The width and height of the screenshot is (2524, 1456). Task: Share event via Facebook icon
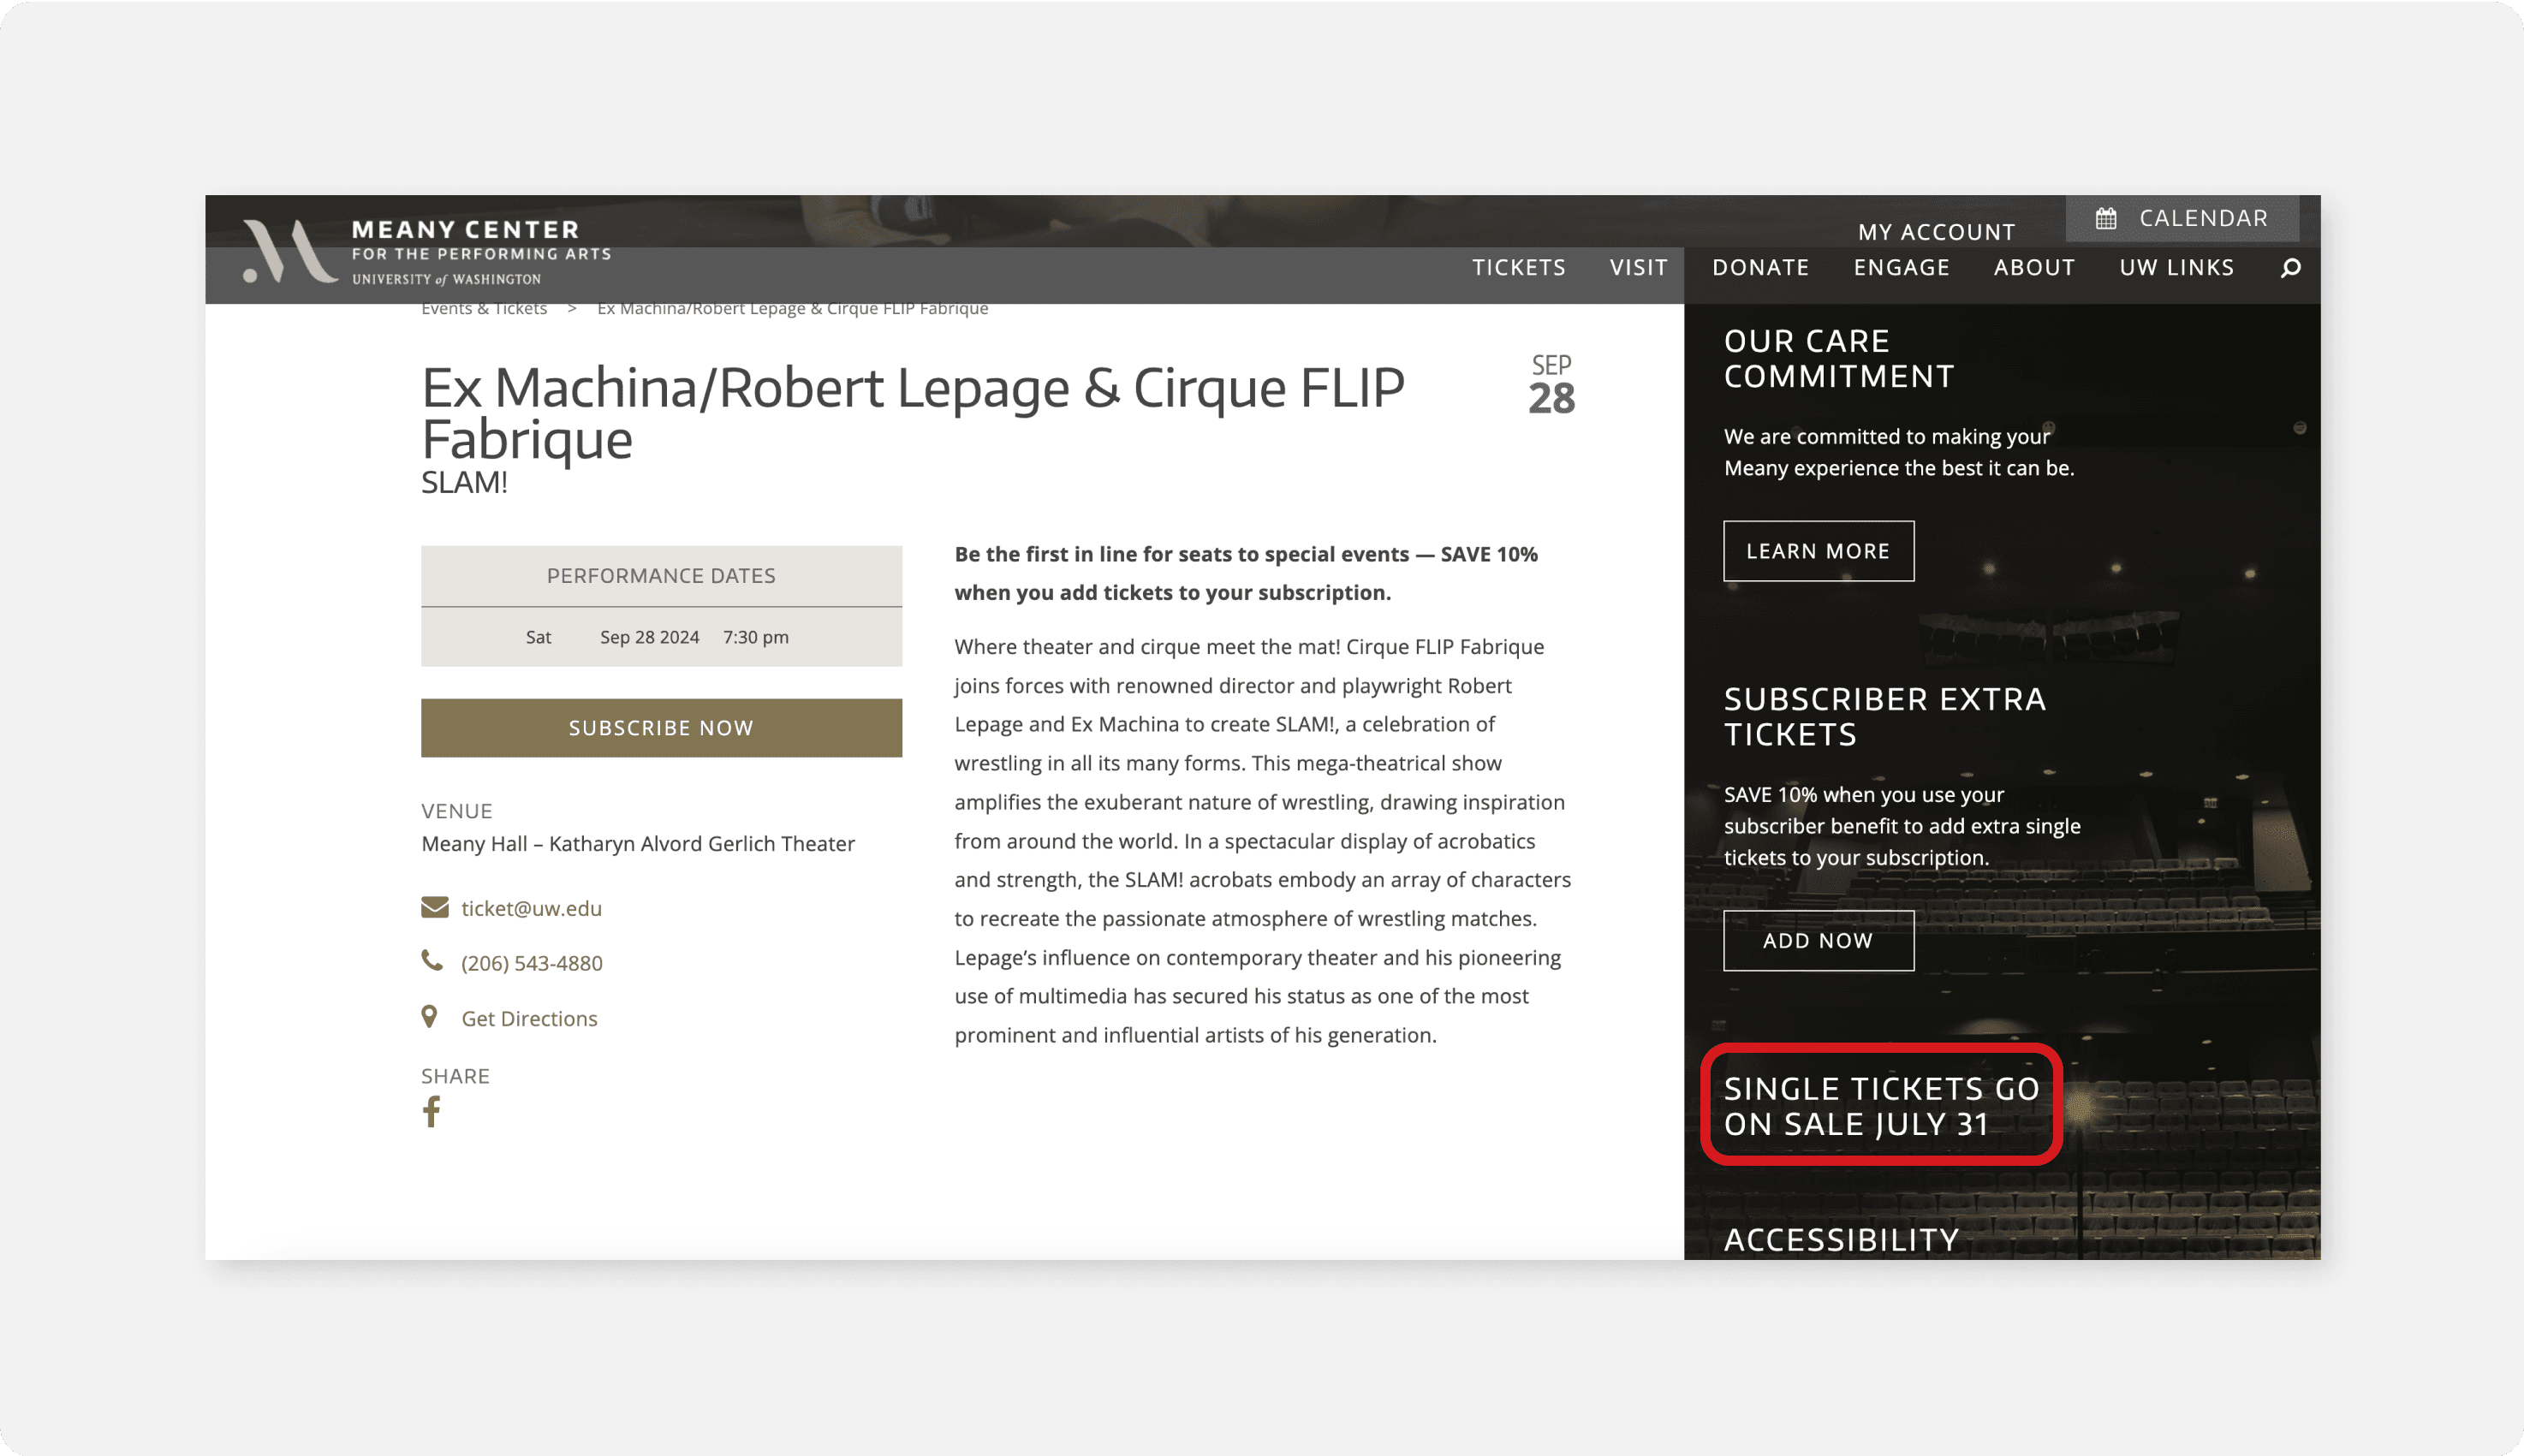431,1111
